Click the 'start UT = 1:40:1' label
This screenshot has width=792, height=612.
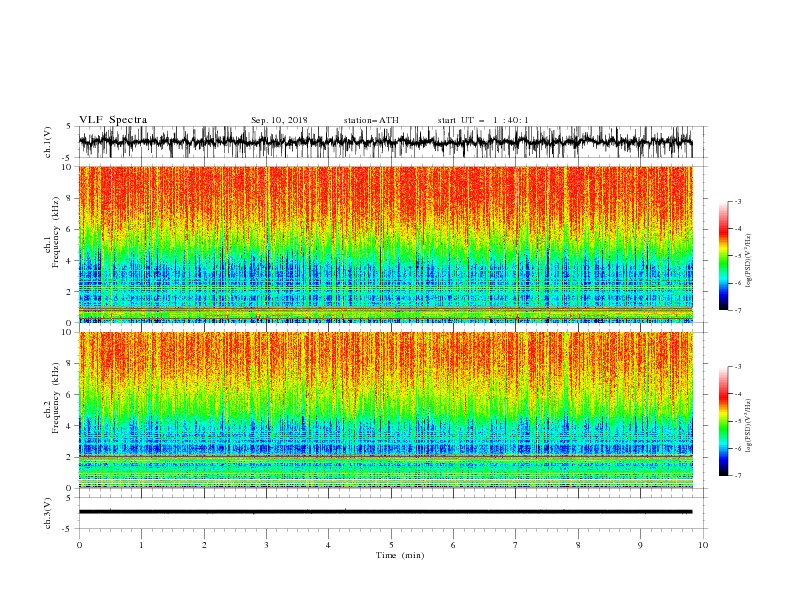point(483,120)
